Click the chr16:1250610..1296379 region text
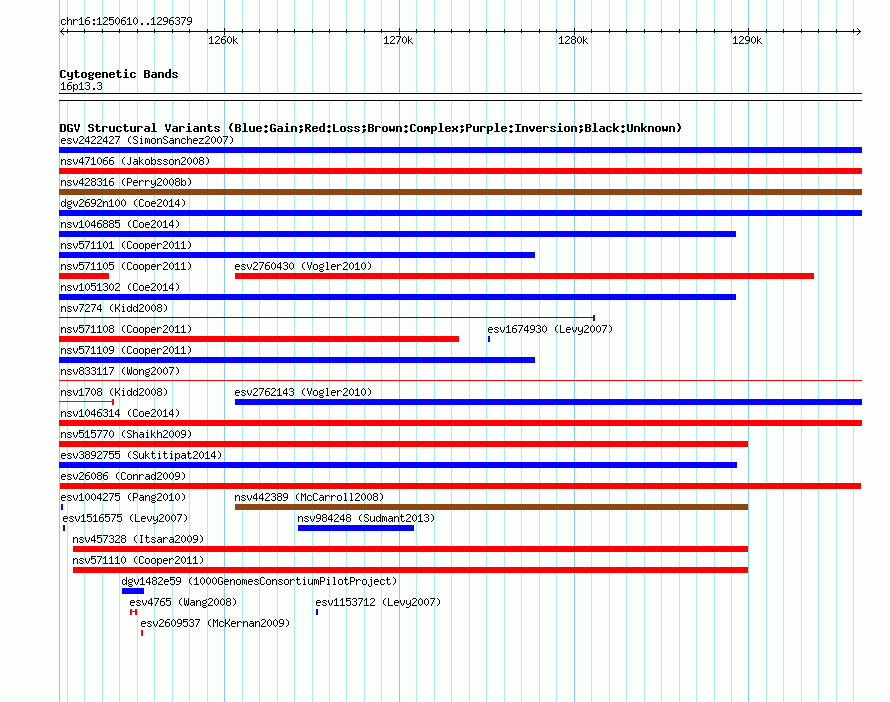890x702 pixels. pyautogui.click(x=126, y=21)
